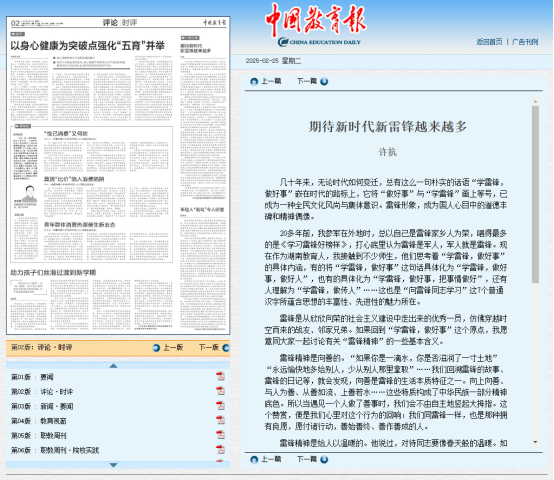Select 第01版 要闻 in the page list
The height and width of the screenshot is (480, 554).
coord(32,377)
